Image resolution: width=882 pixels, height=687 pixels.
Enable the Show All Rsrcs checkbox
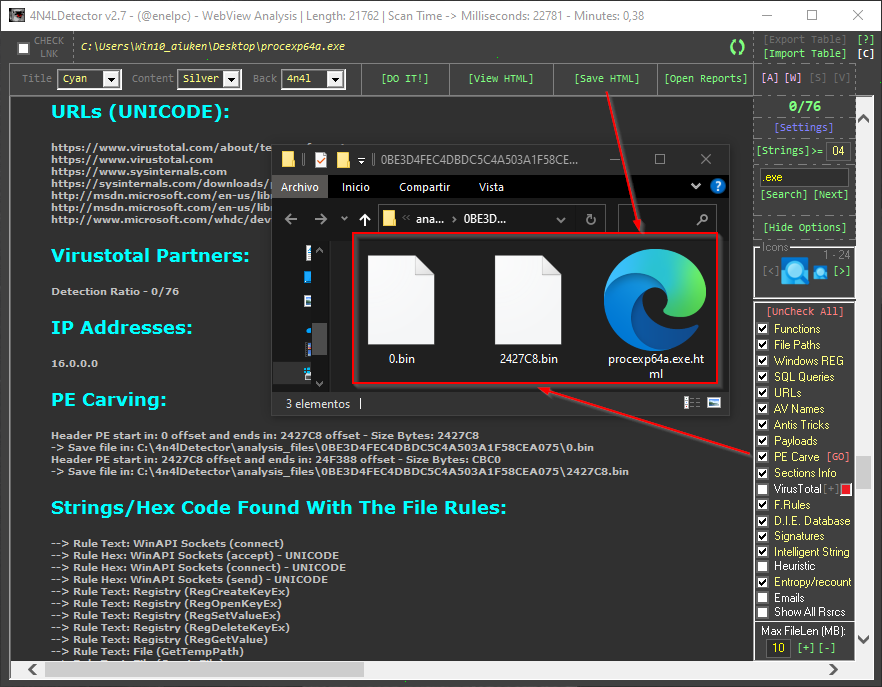coord(763,612)
